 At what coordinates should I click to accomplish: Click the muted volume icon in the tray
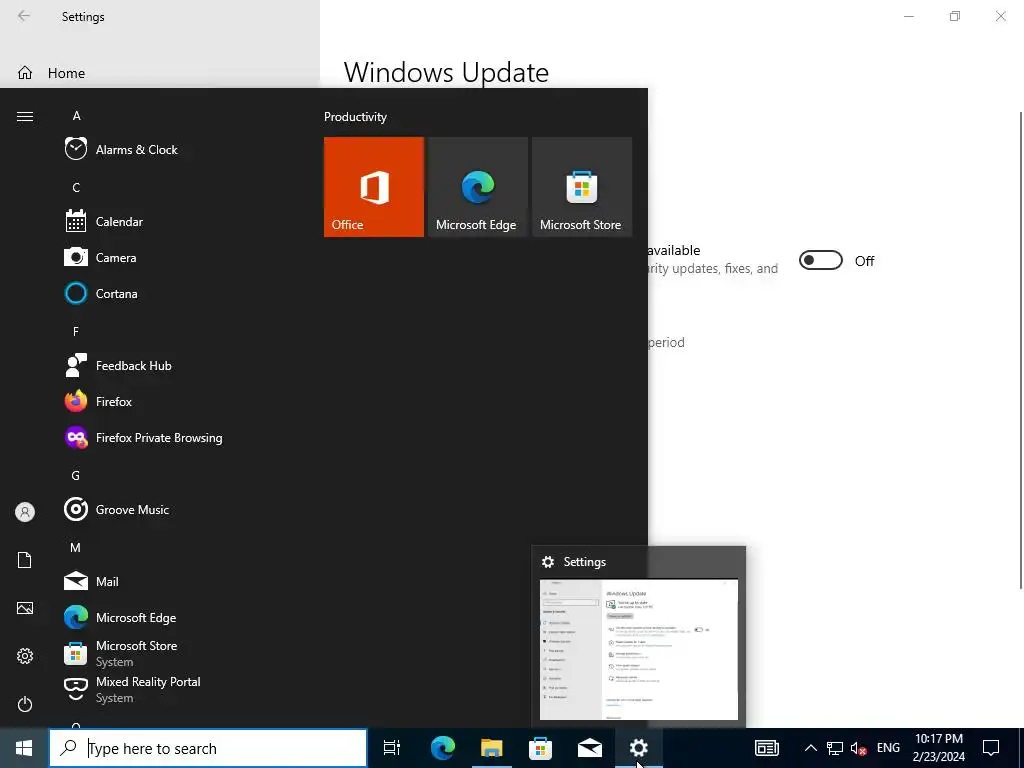pos(859,748)
